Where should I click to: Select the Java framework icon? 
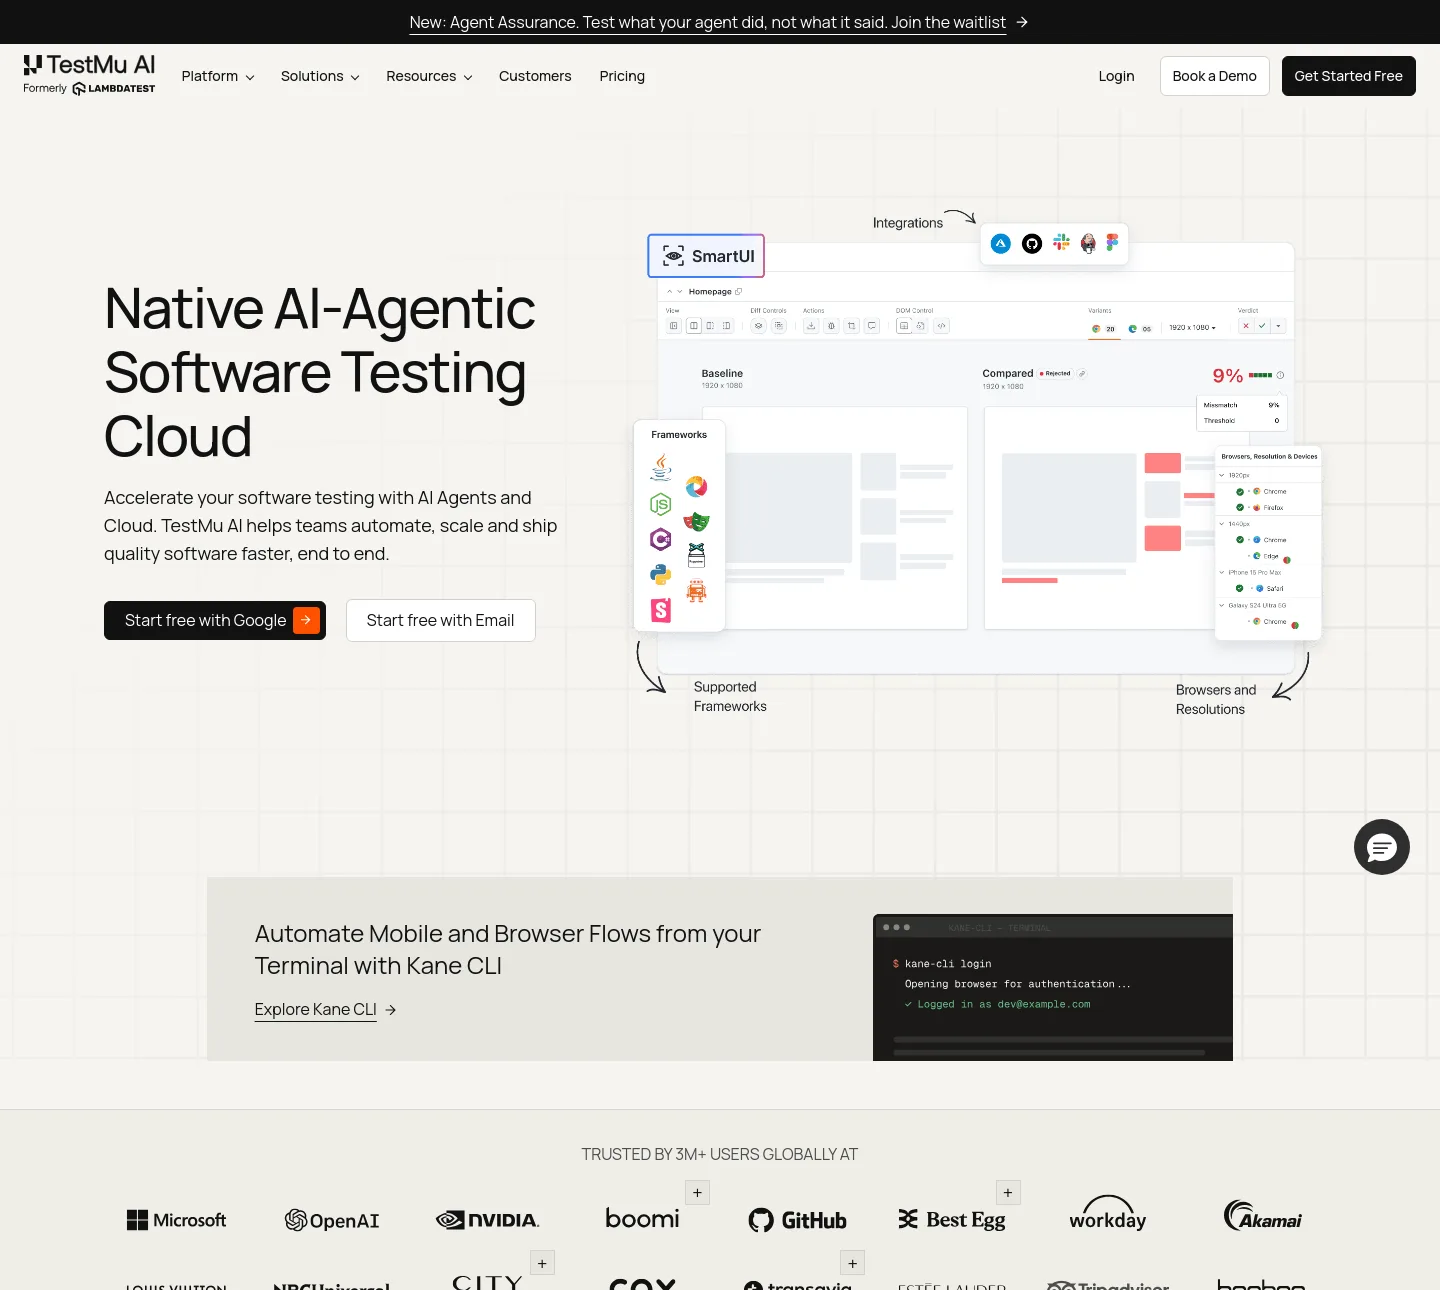coord(661,467)
